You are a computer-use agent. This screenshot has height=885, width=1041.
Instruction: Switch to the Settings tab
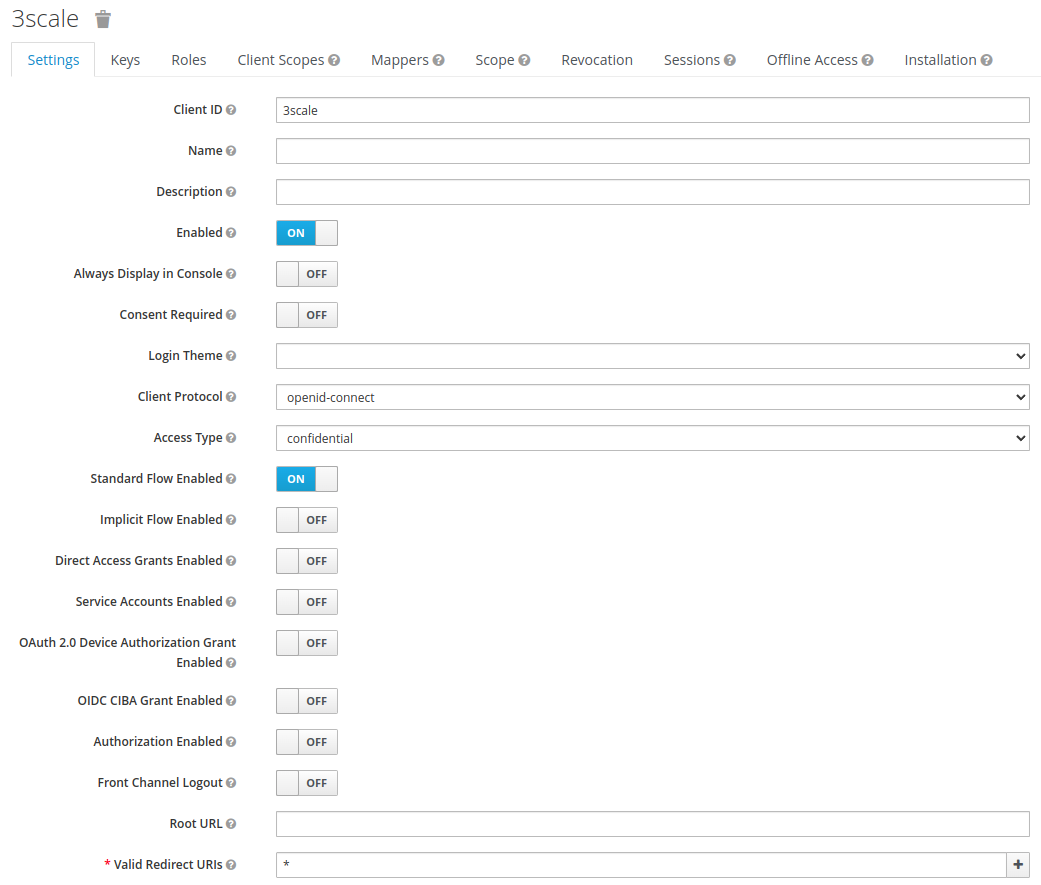tap(53, 60)
